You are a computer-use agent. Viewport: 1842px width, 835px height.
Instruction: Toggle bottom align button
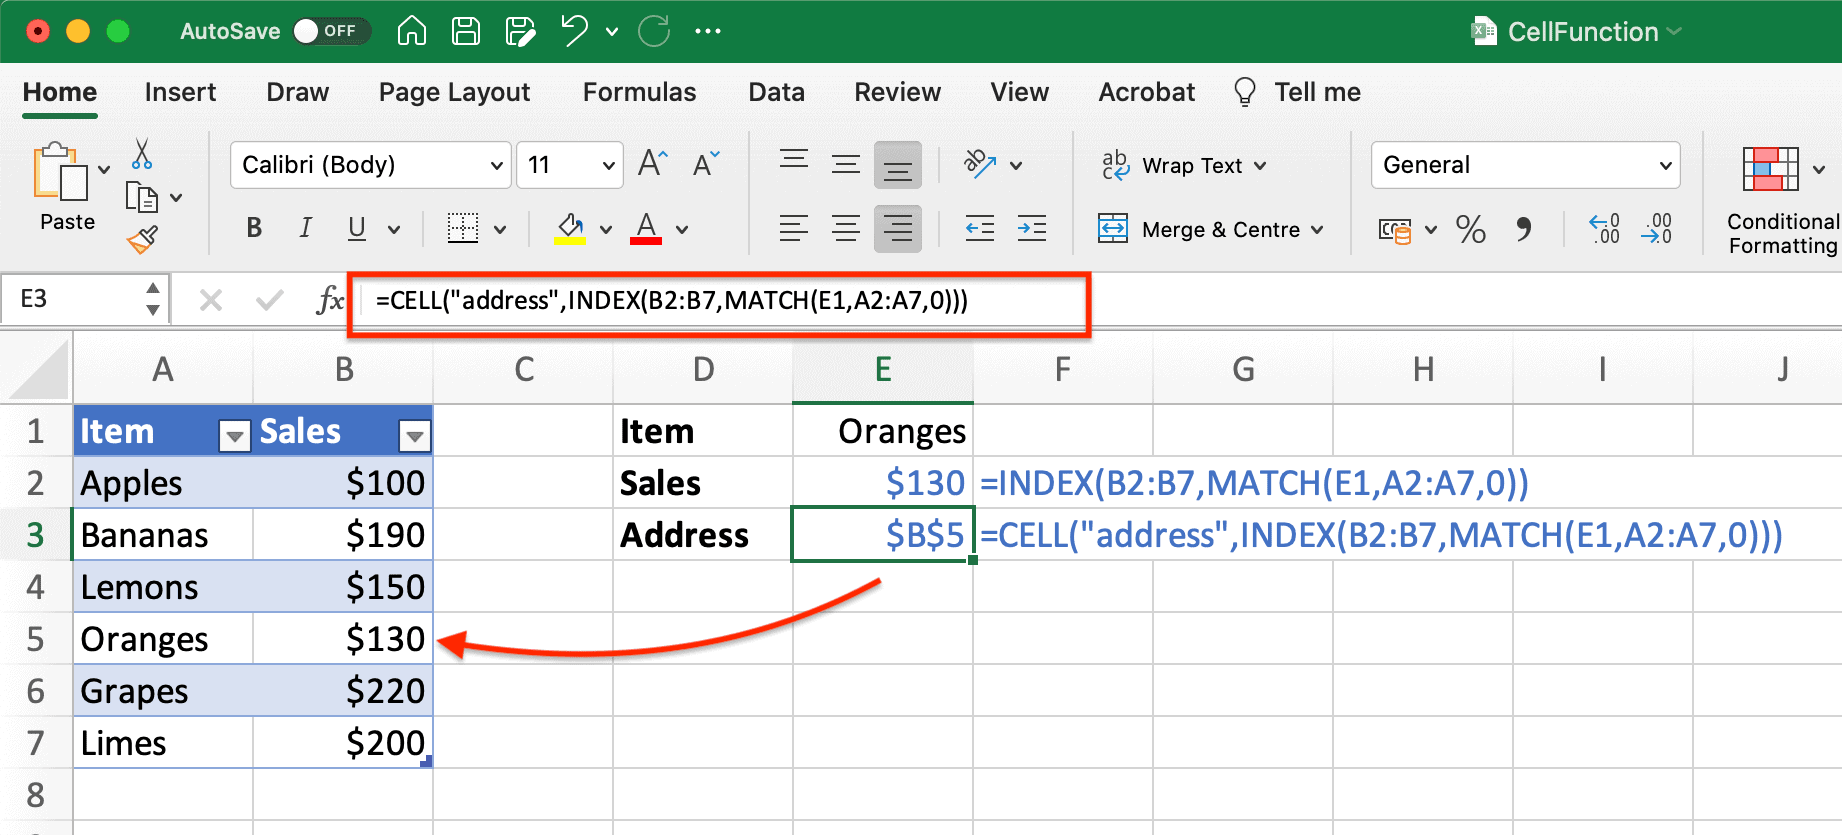[898, 164]
